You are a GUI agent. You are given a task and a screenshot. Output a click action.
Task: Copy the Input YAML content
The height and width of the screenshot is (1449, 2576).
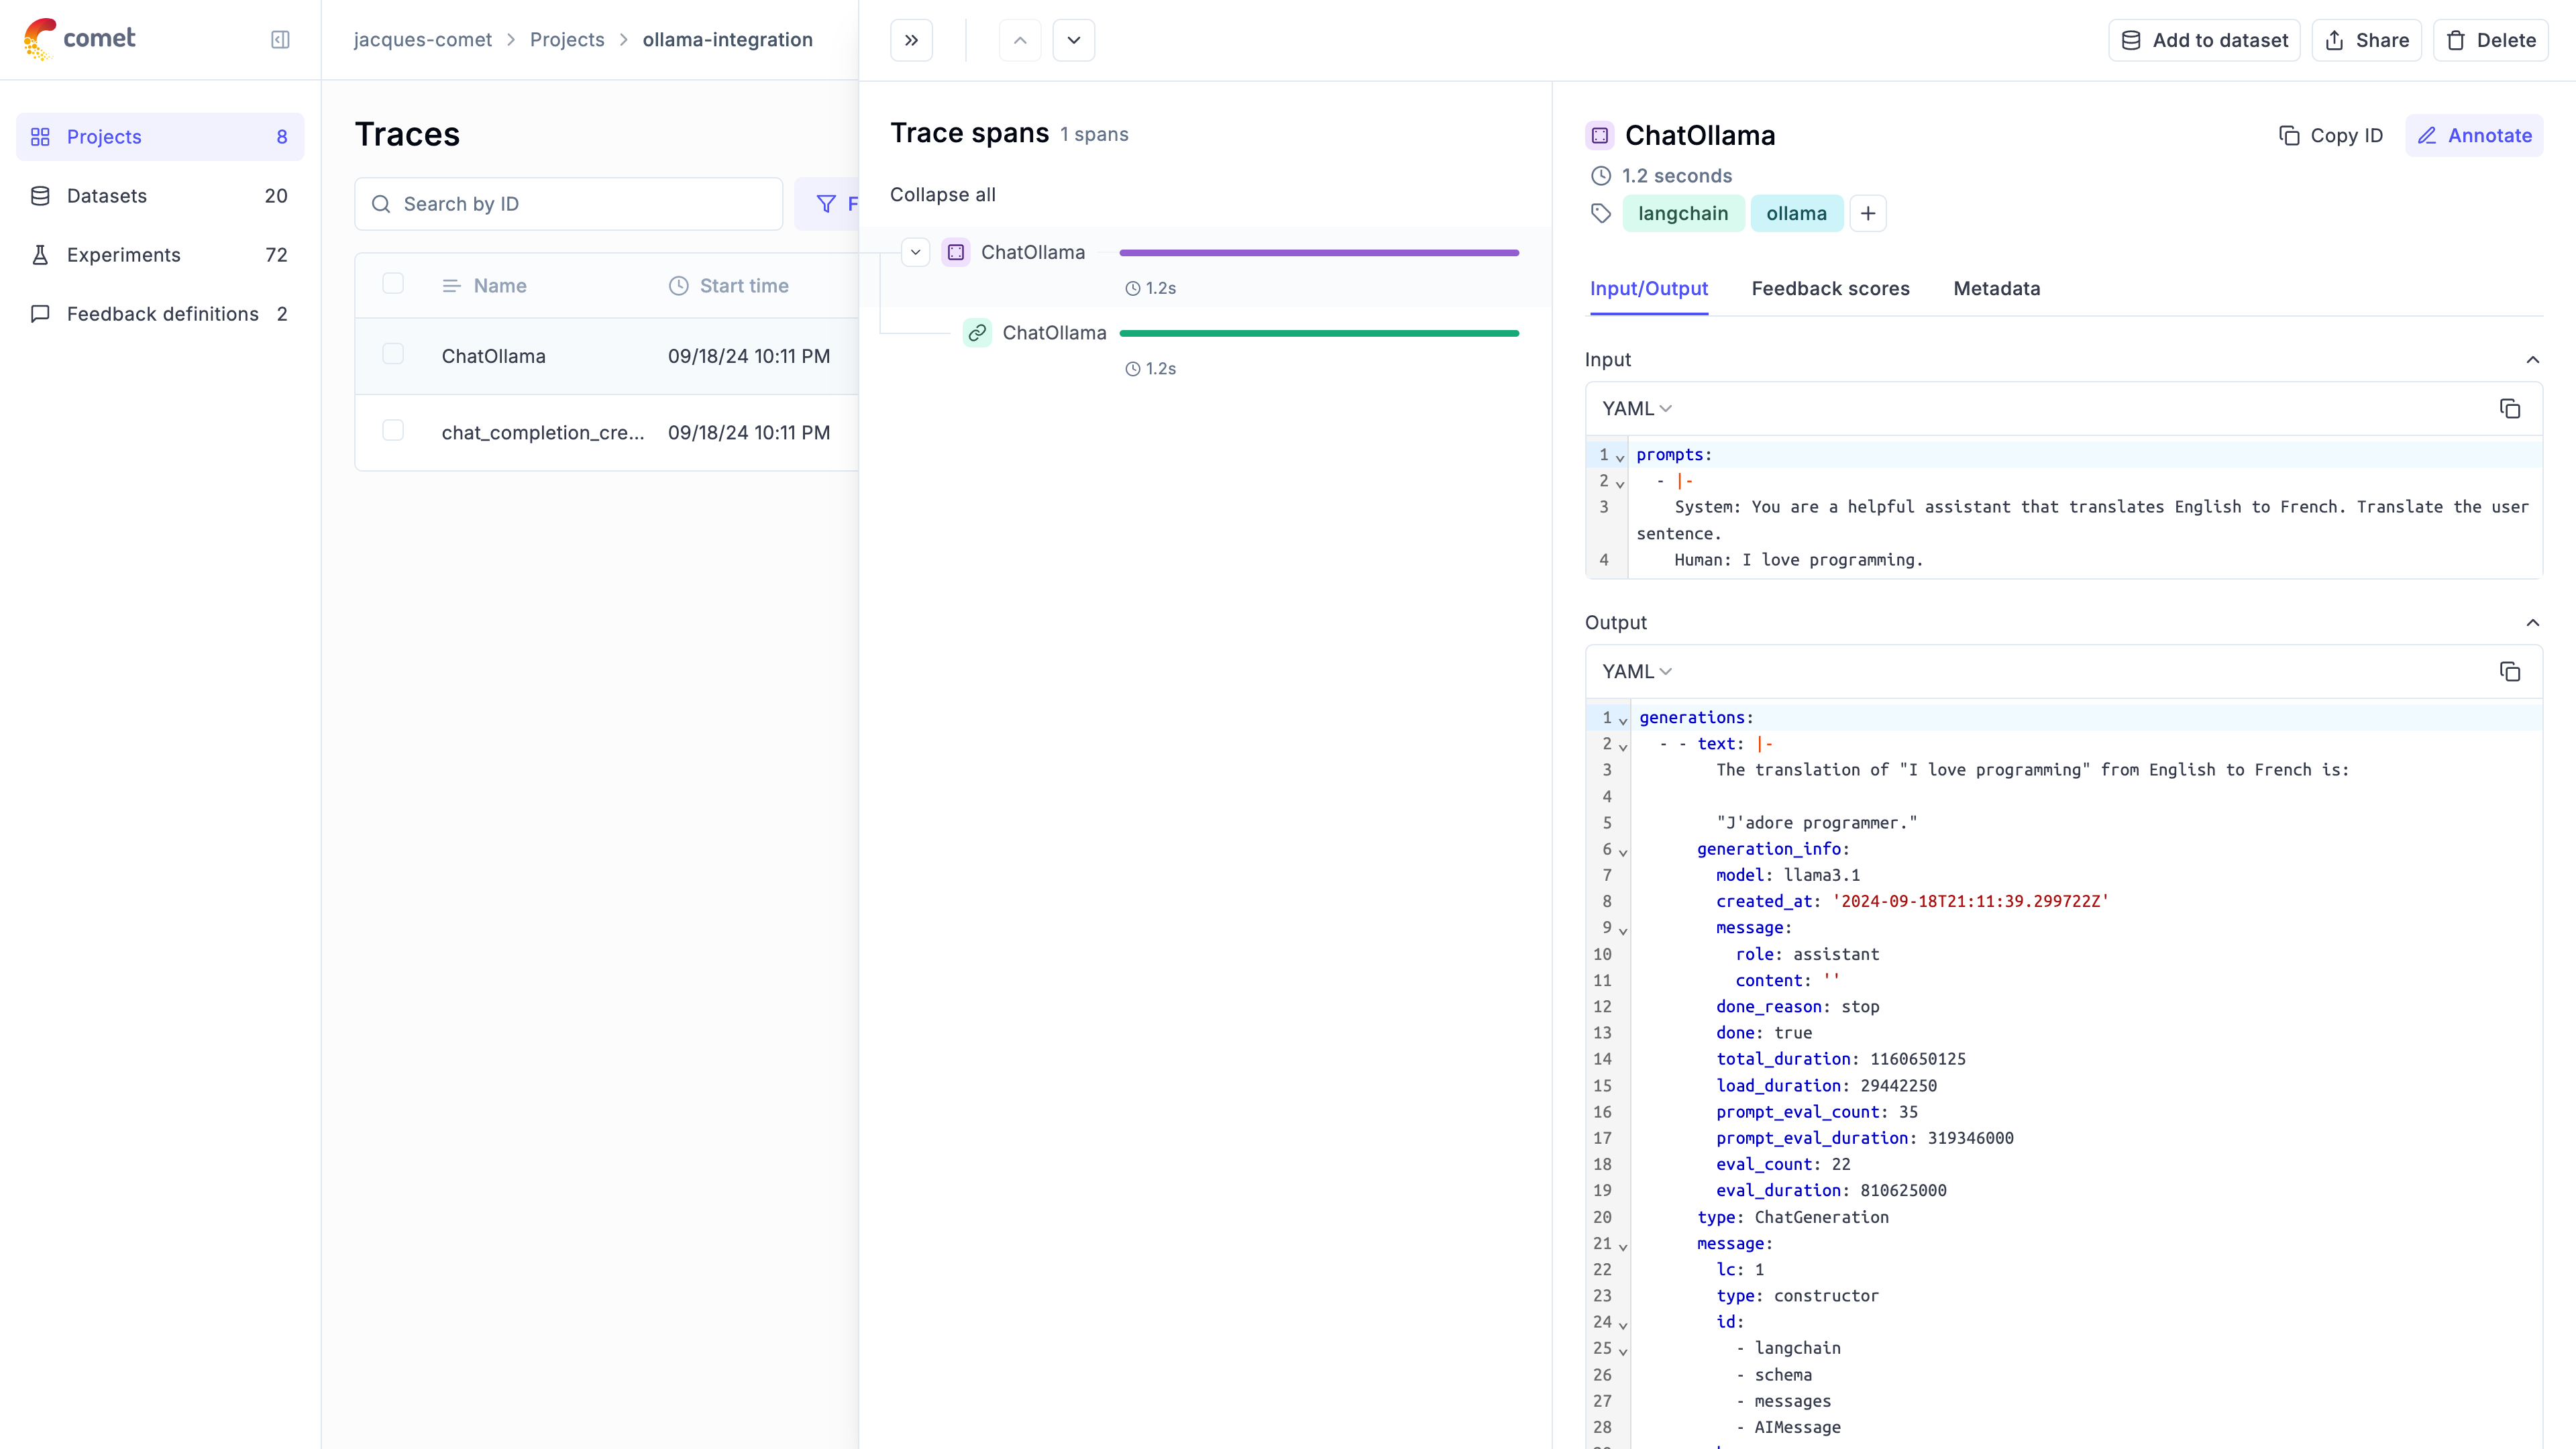point(2509,408)
